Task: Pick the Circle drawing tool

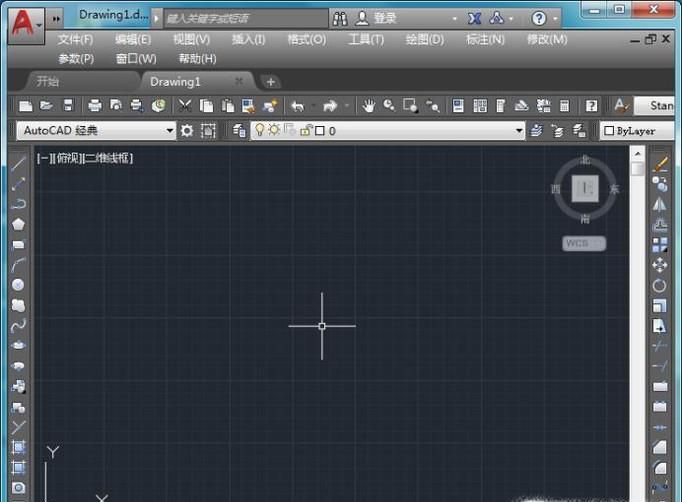Action: 18,285
